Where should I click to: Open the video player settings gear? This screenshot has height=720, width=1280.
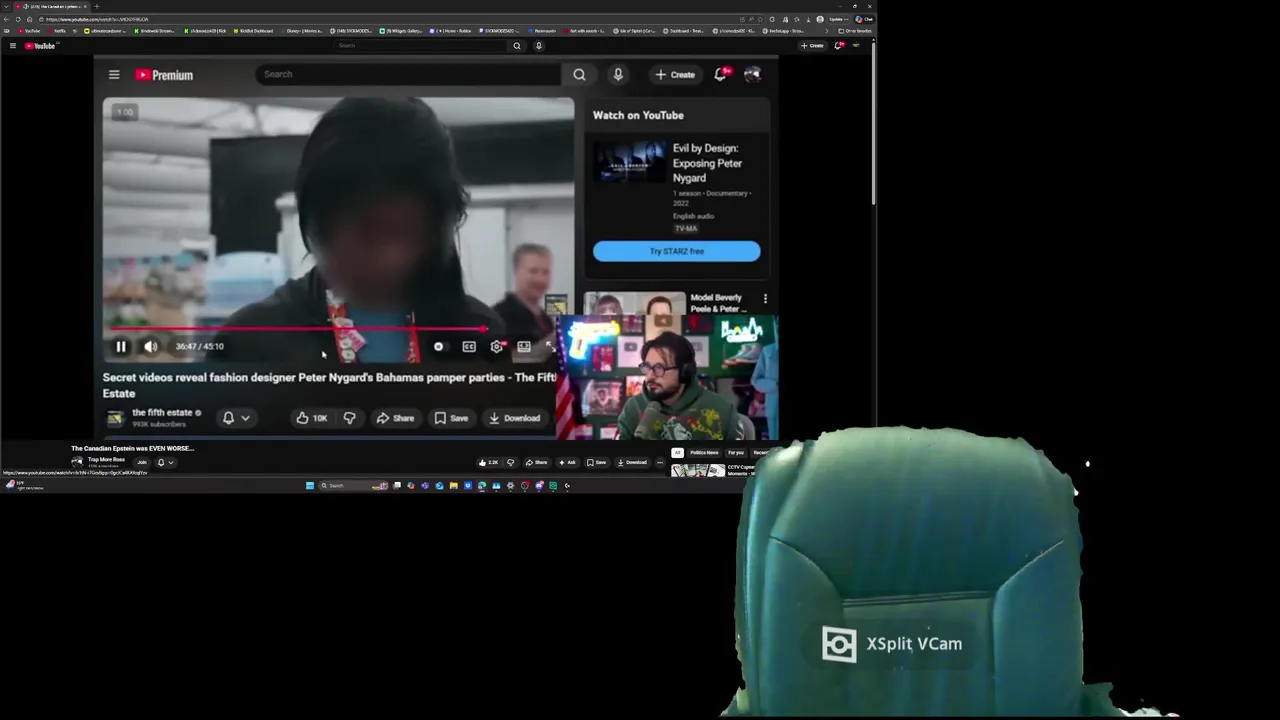coord(497,347)
